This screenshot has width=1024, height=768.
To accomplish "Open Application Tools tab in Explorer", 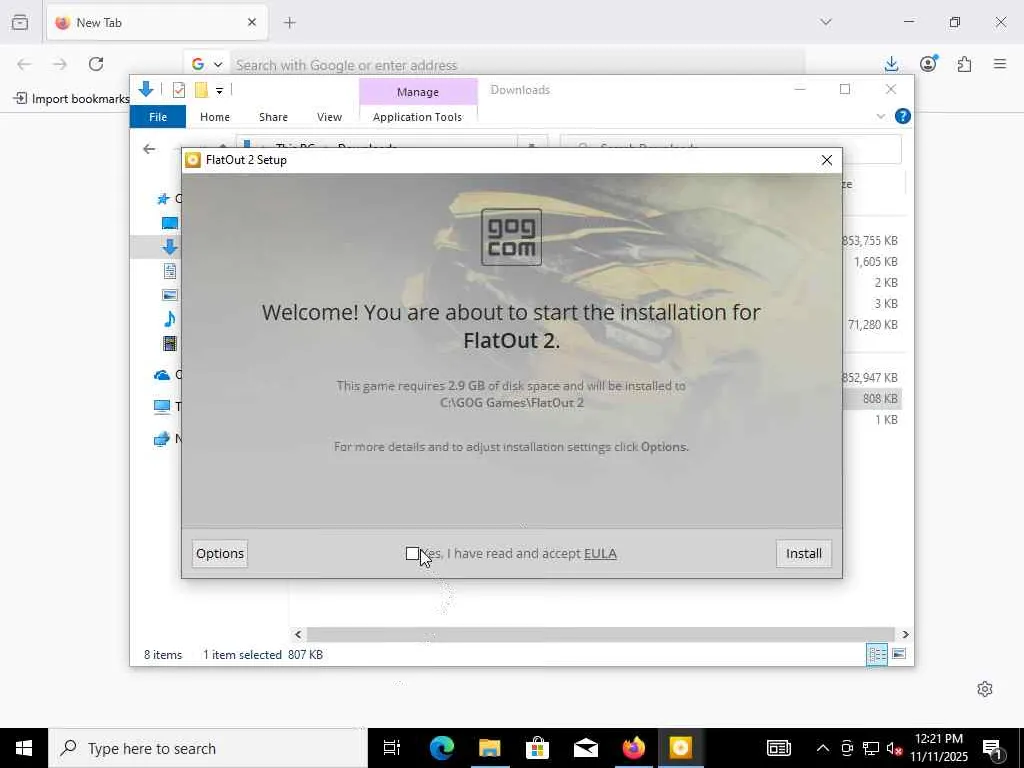I will (x=417, y=117).
